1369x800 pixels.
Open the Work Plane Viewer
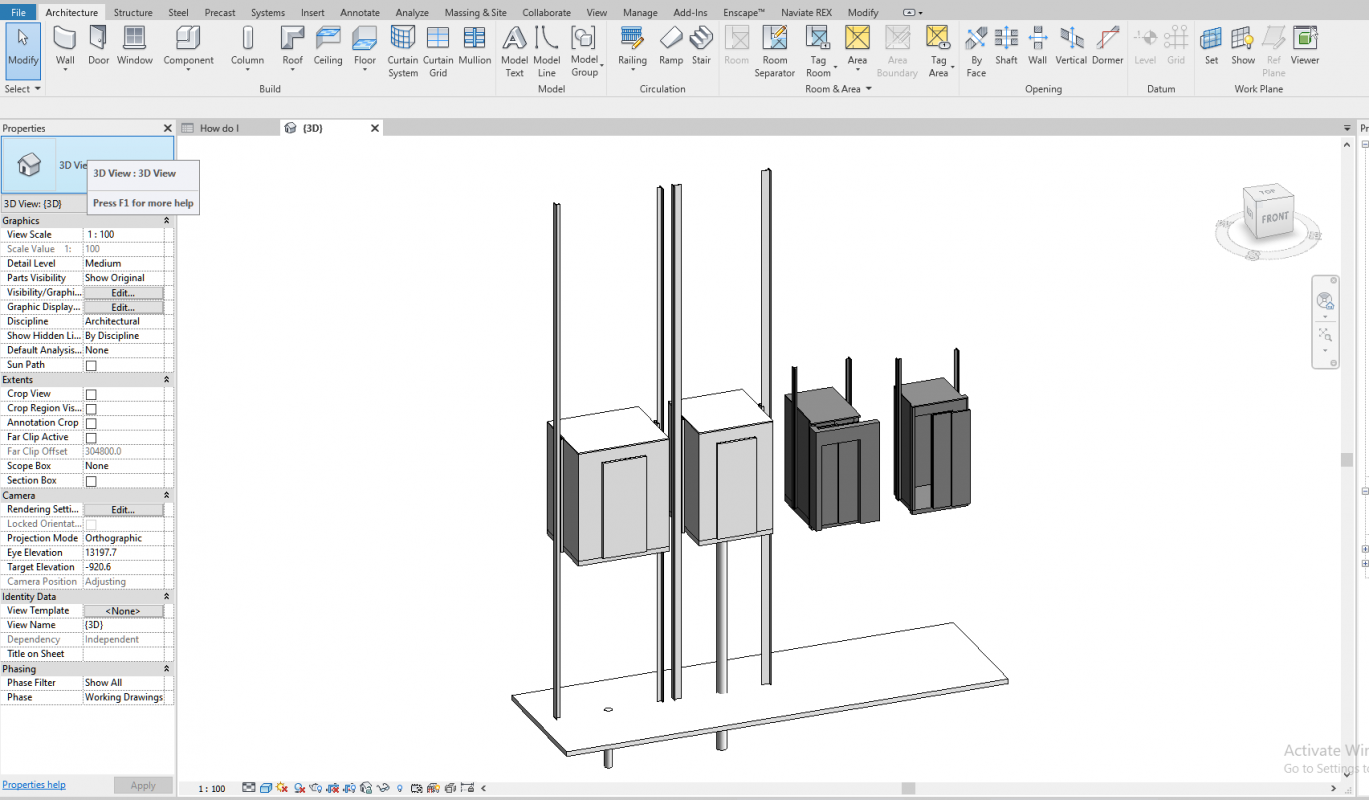coord(1304,46)
